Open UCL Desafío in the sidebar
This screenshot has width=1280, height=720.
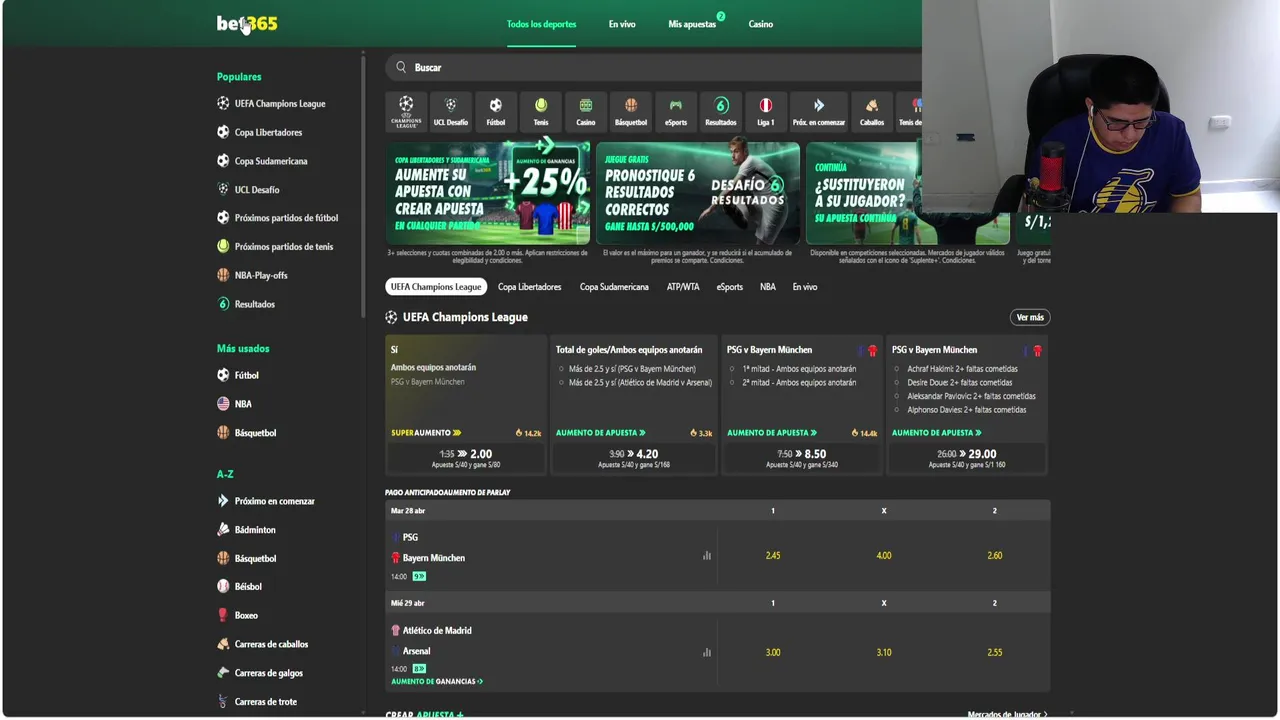[248, 189]
